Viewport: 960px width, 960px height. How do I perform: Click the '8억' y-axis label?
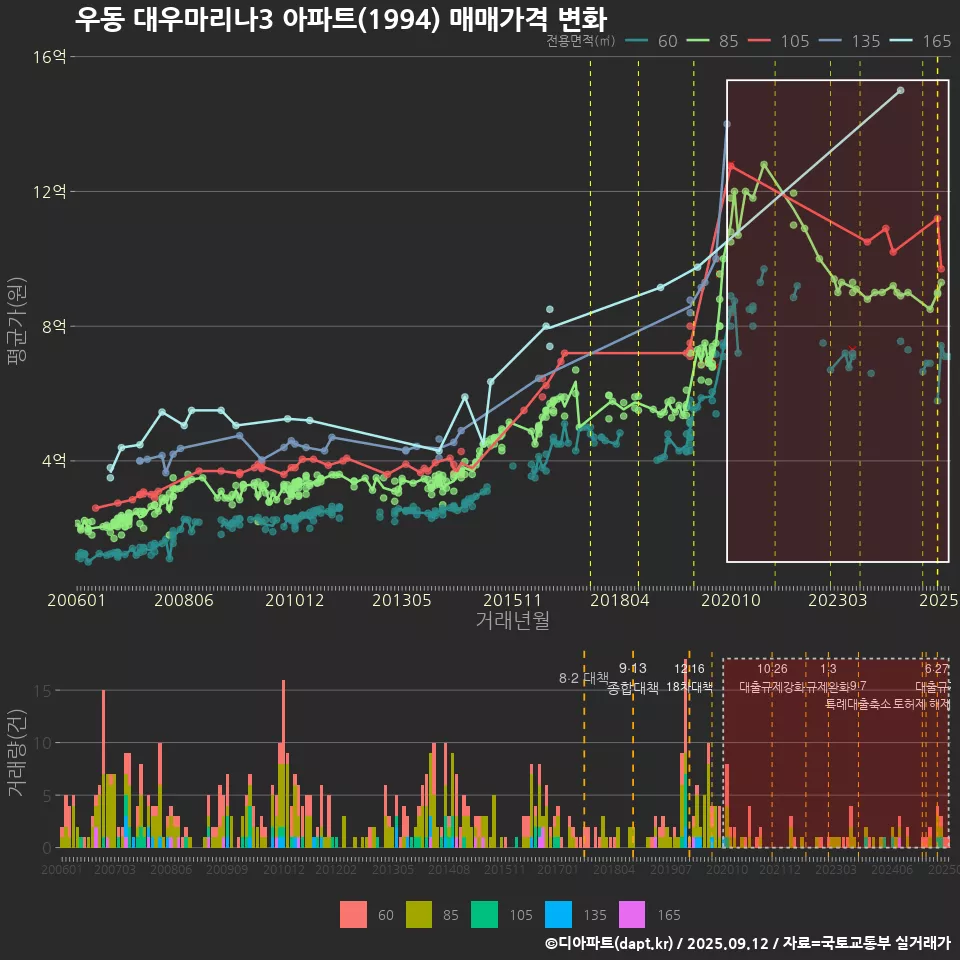tap(54, 326)
